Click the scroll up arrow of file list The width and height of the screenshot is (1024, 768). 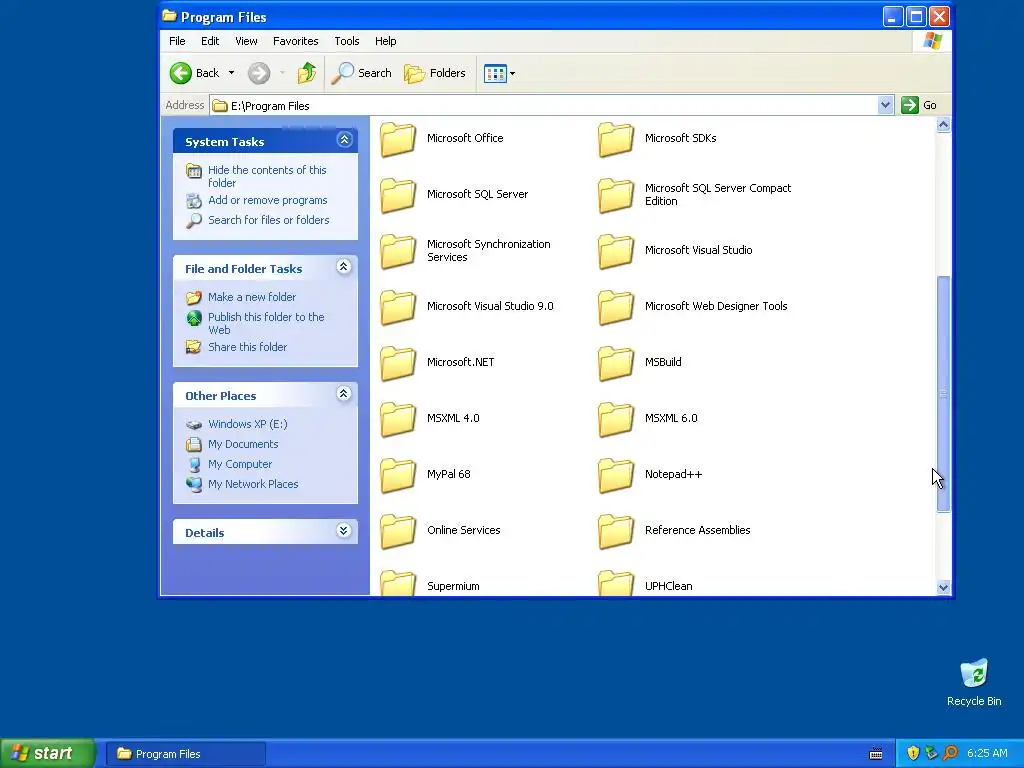click(x=943, y=125)
